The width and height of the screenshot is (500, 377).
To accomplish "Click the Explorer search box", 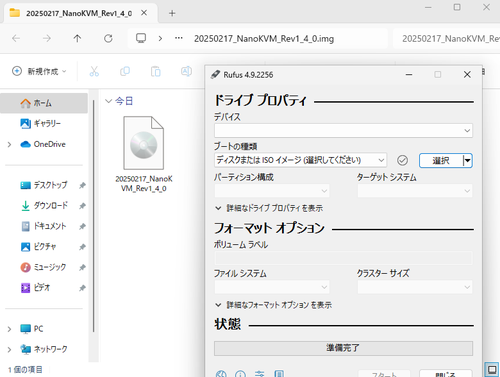I will click(x=447, y=39).
